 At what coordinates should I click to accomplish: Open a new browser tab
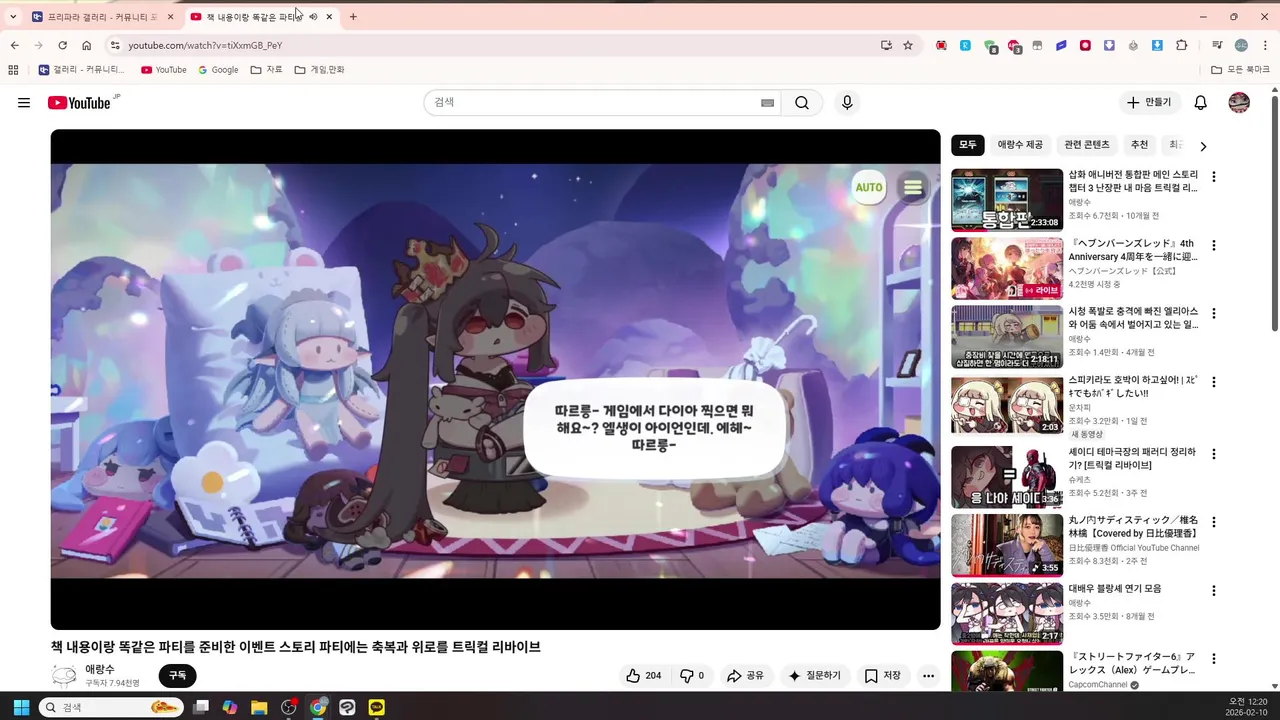[x=353, y=17]
